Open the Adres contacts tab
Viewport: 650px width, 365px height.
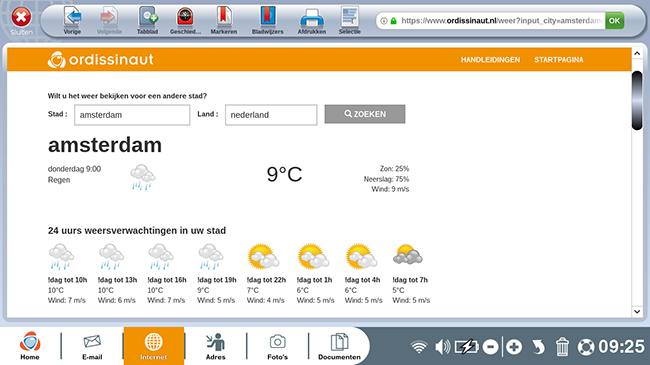point(216,346)
